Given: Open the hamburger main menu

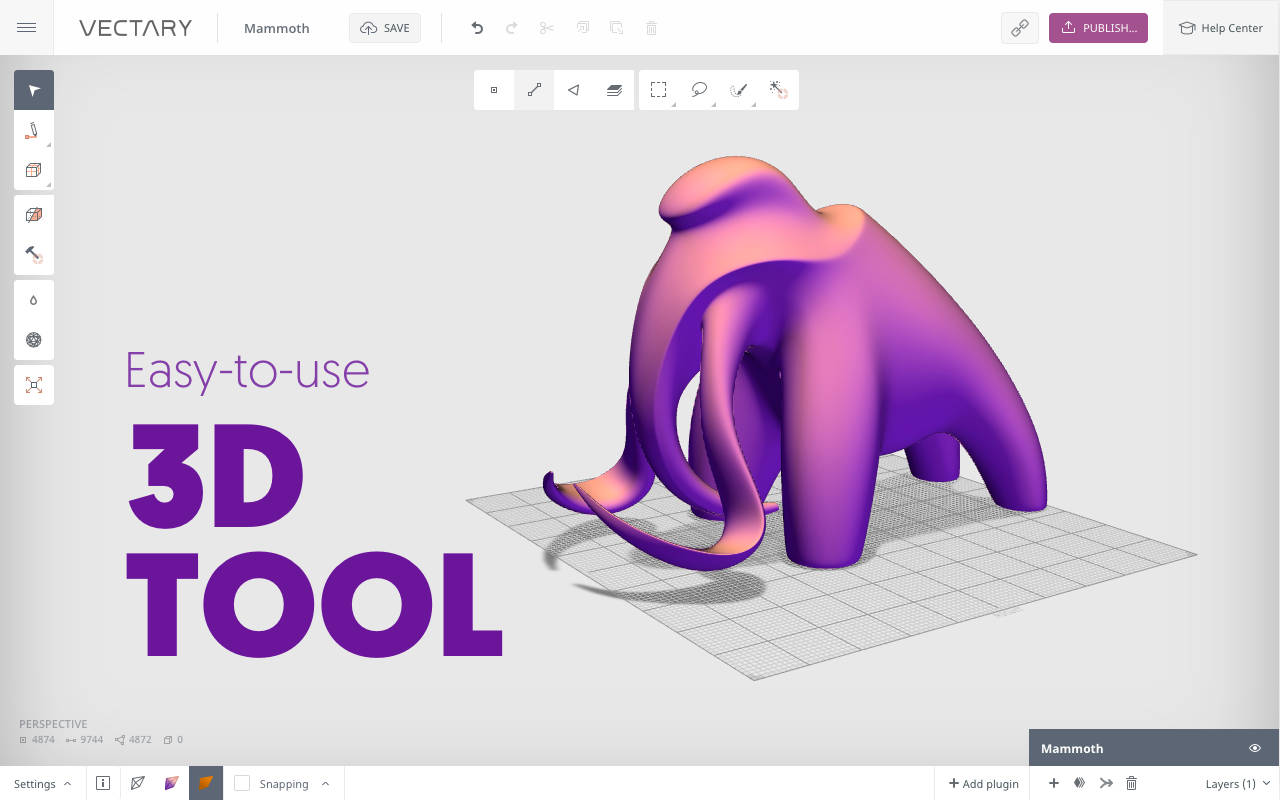Looking at the screenshot, I should click(x=27, y=28).
